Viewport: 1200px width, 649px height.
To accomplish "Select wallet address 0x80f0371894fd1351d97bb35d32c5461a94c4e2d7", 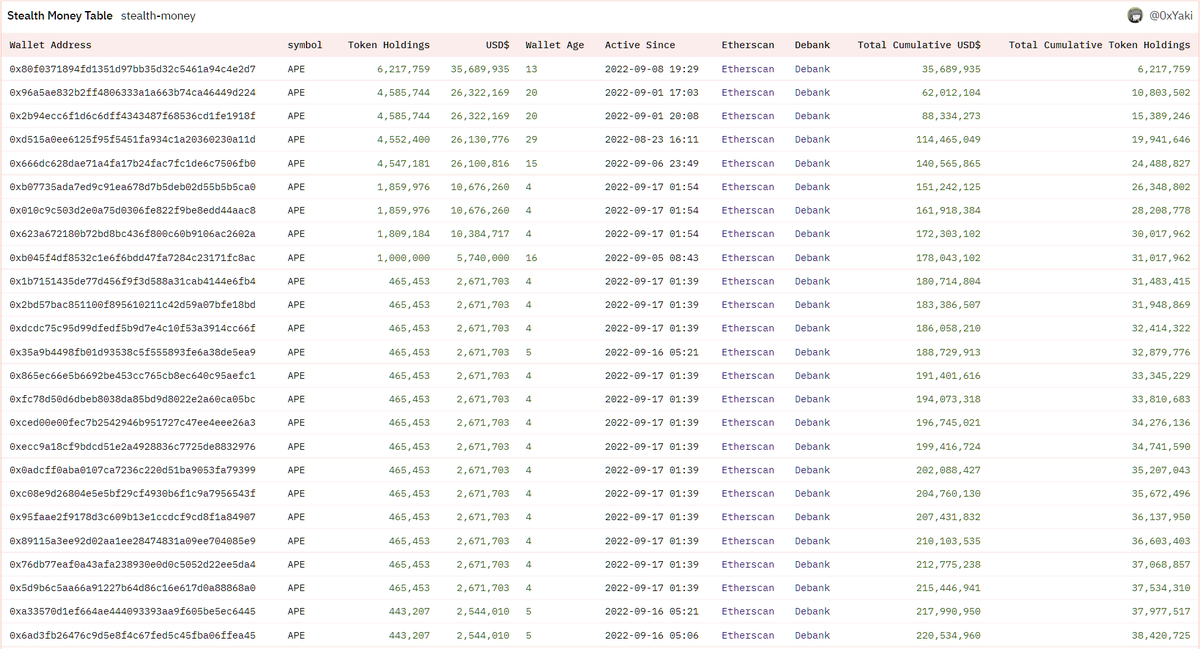I will (x=133, y=69).
